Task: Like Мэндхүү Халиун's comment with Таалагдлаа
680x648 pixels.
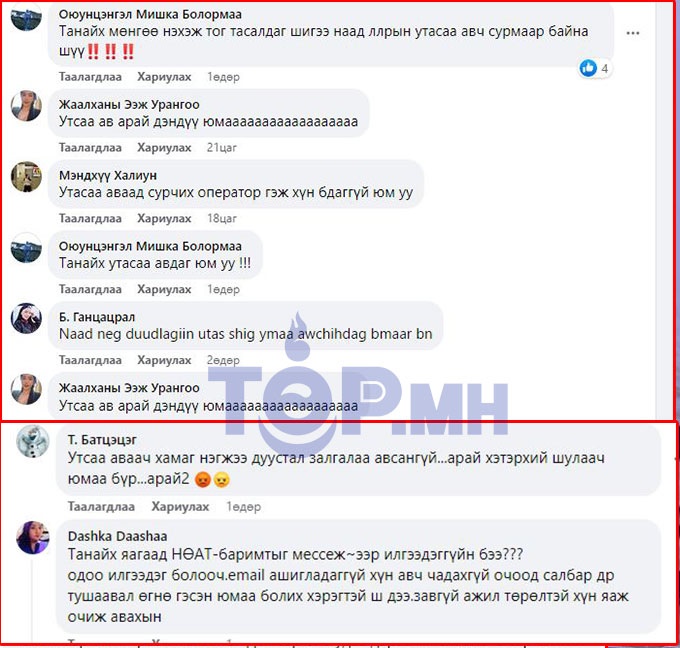Action: [90, 218]
